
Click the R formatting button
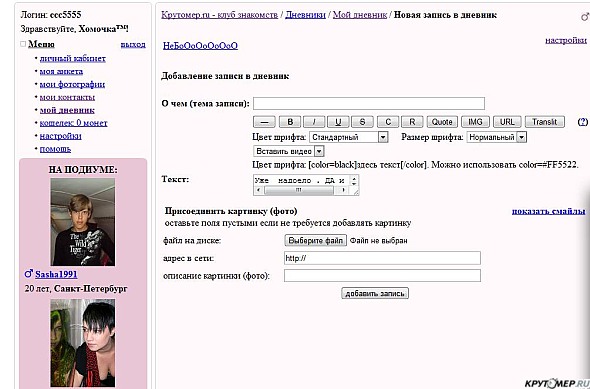click(x=412, y=122)
